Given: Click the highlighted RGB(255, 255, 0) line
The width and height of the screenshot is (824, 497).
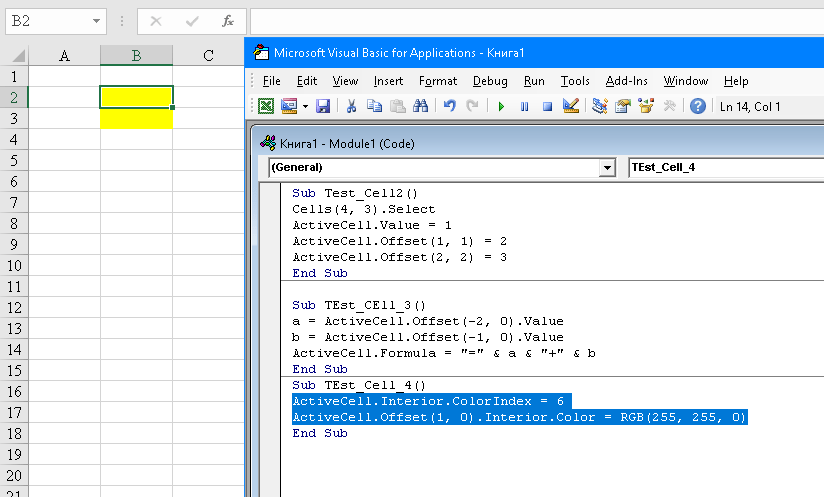Looking at the screenshot, I should (520, 417).
